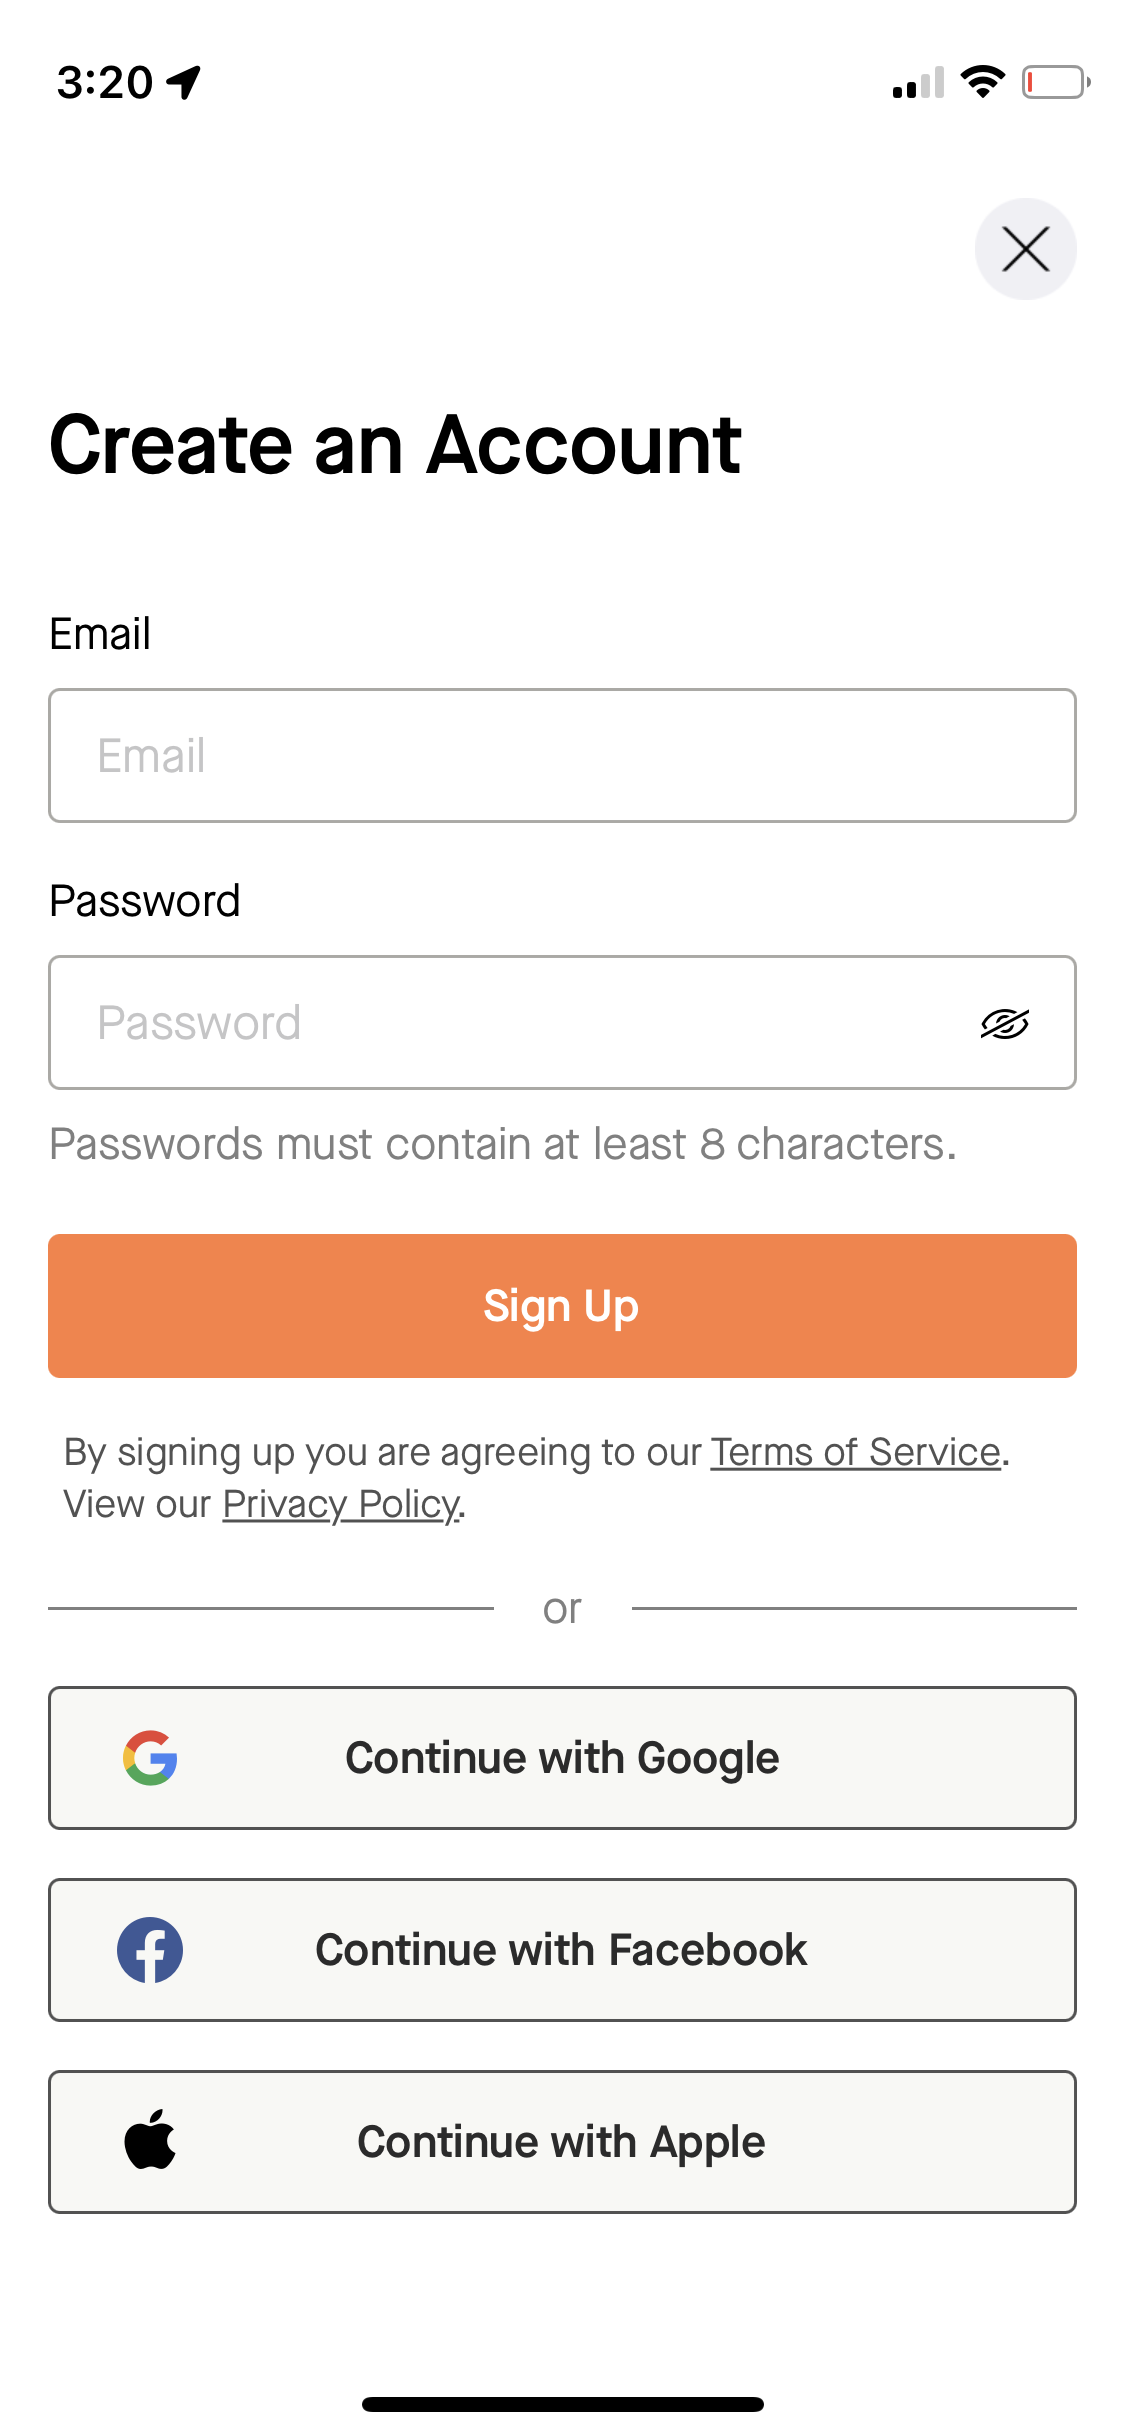
Task: Tap the Google logo icon
Action: (x=150, y=1758)
